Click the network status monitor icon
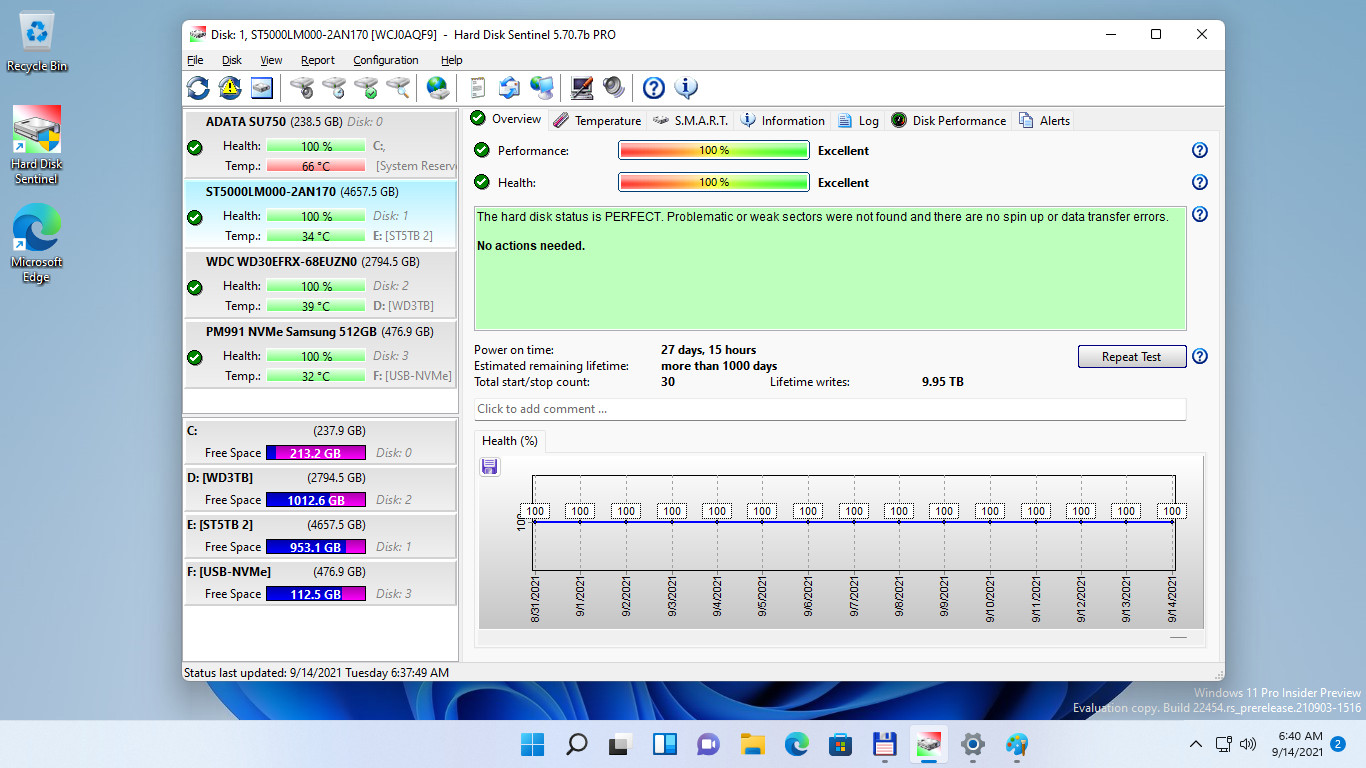The image size is (1366, 768). pos(543,88)
